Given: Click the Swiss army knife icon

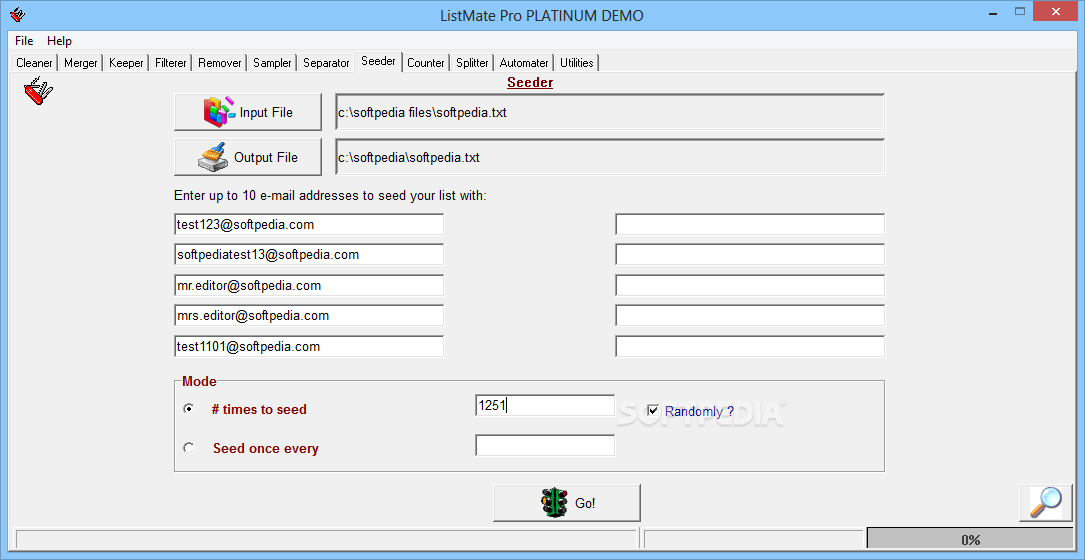Looking at the screenshot, I should [x=37, y=91].
